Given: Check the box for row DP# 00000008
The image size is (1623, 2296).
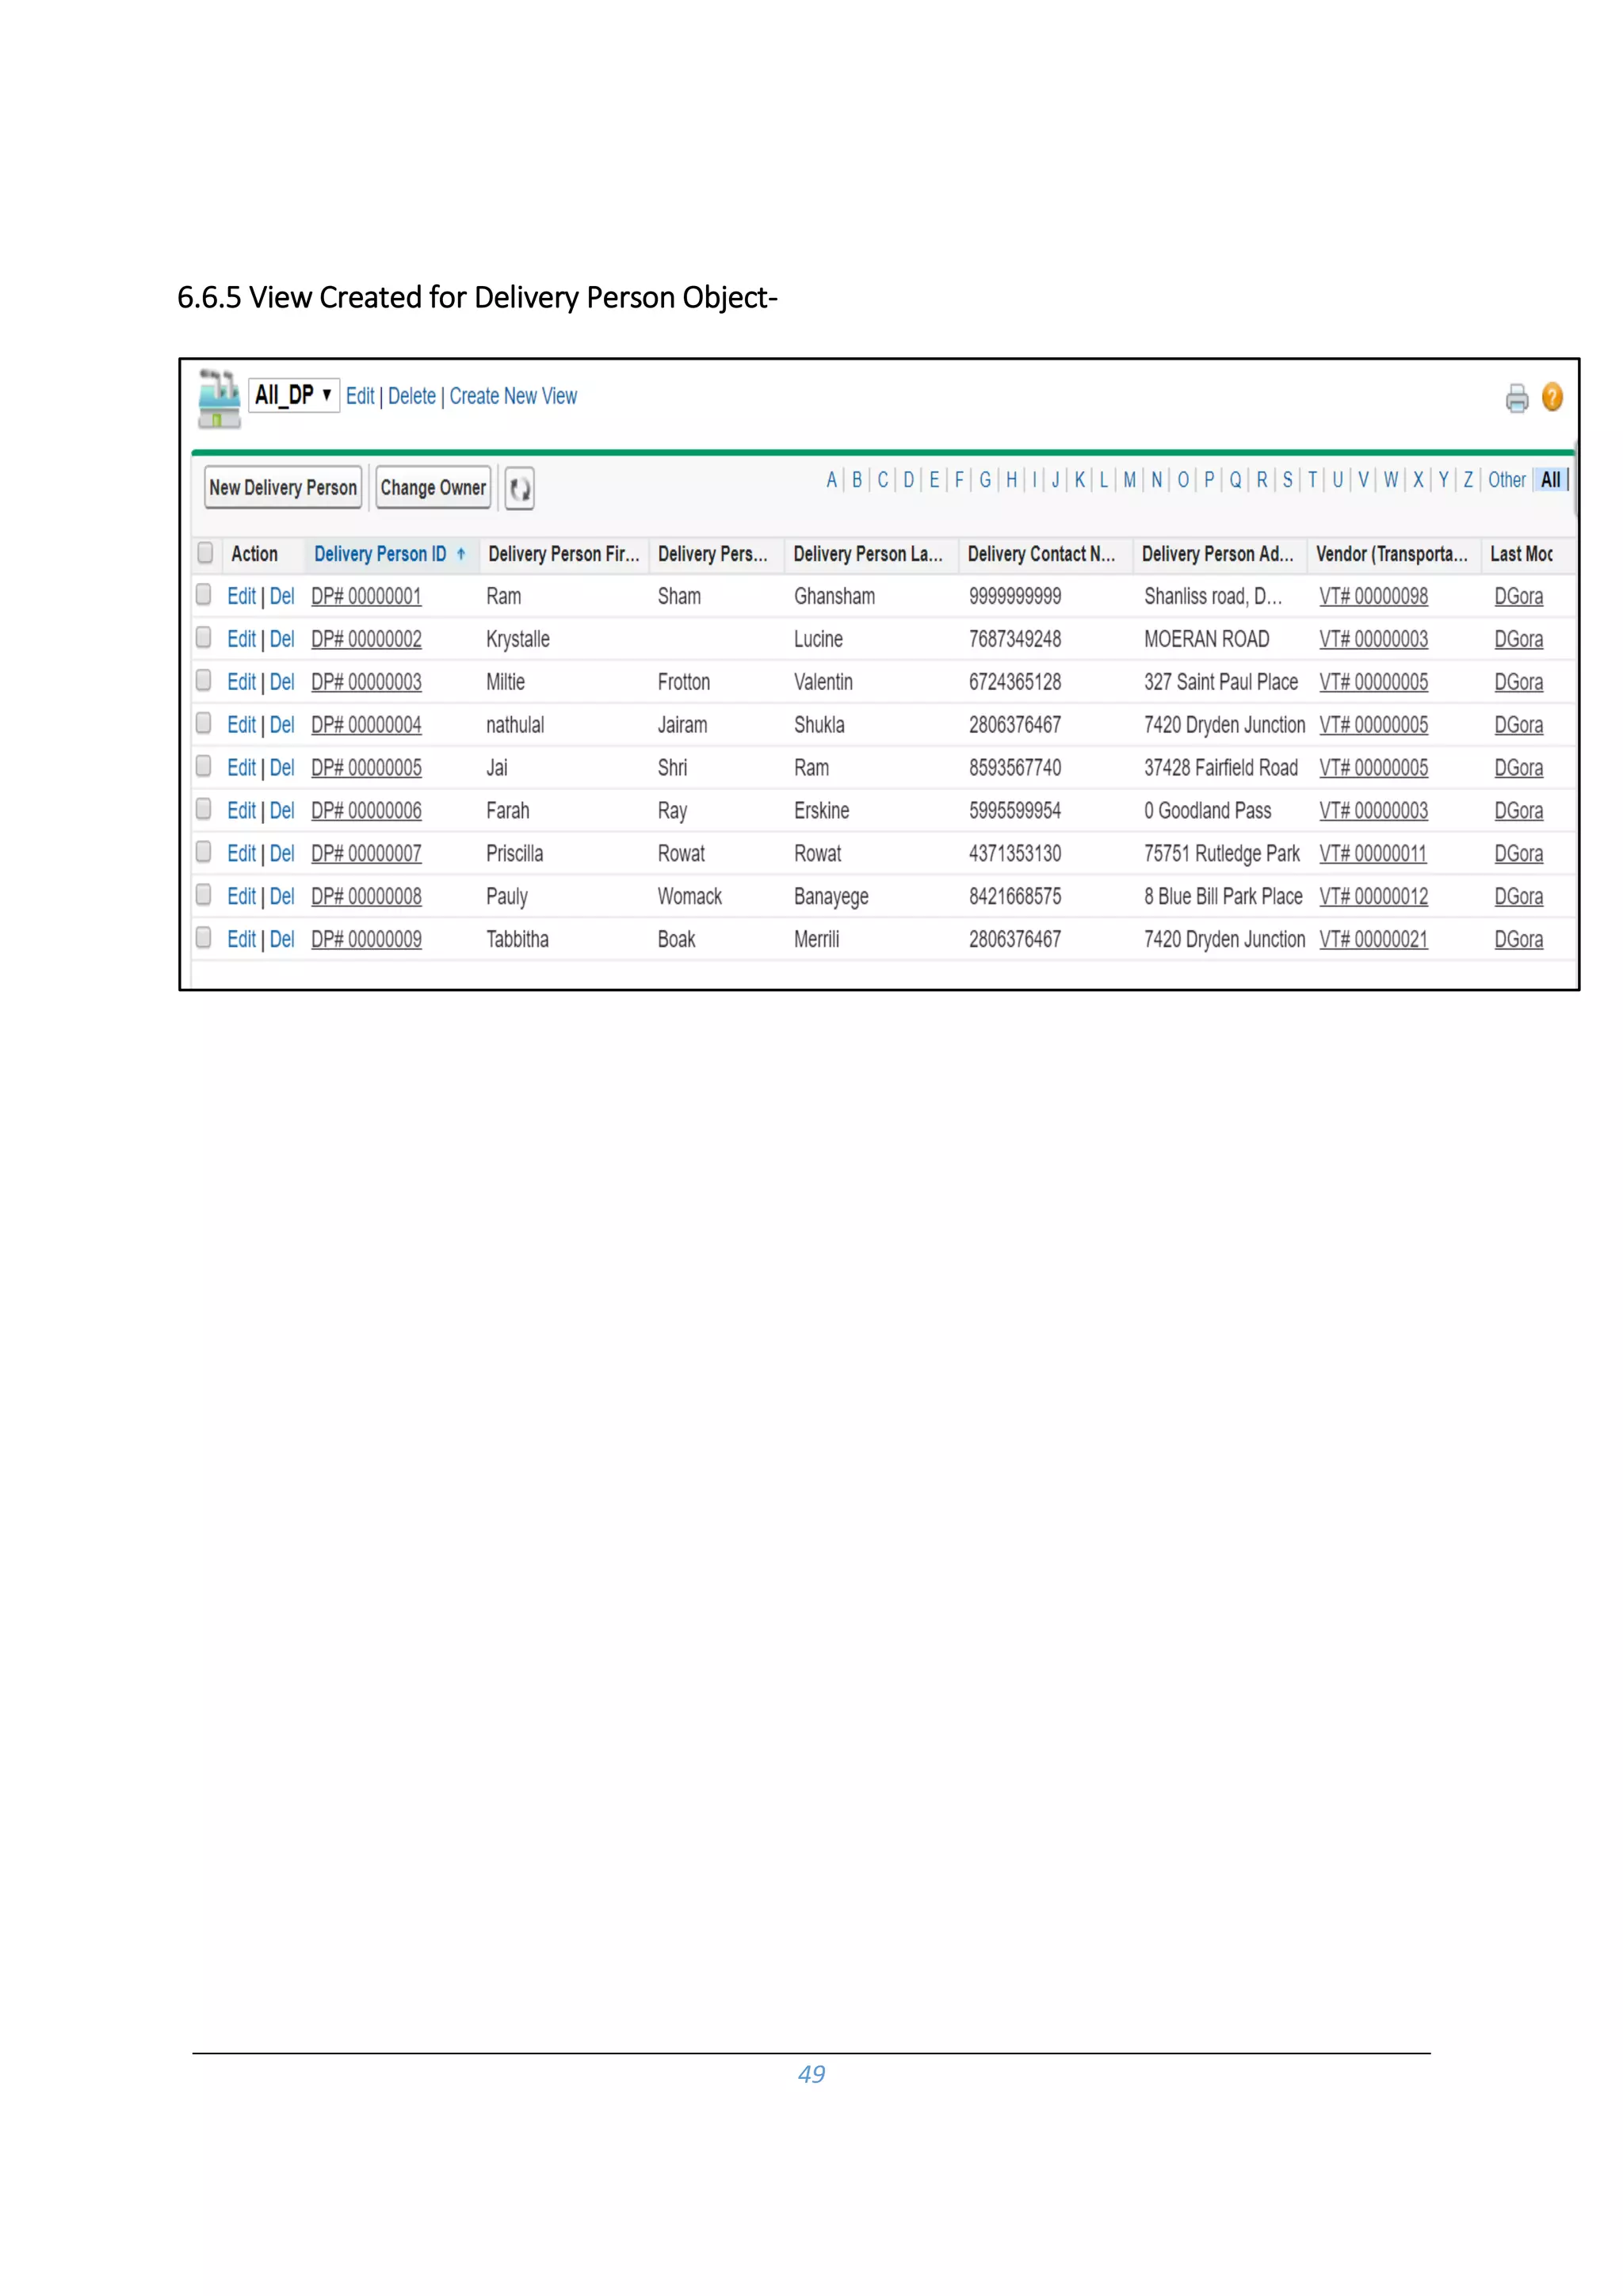Looking at the screenshot, I should click(204, 896).
